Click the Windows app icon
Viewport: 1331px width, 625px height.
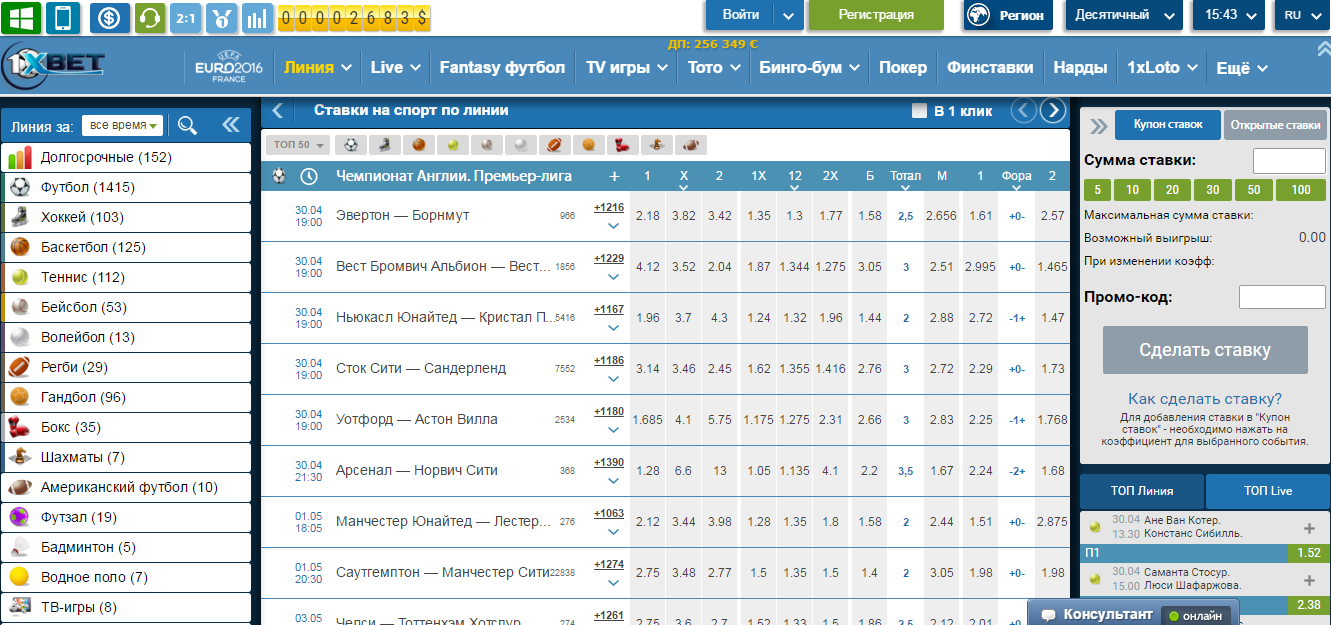pos(21,17)
